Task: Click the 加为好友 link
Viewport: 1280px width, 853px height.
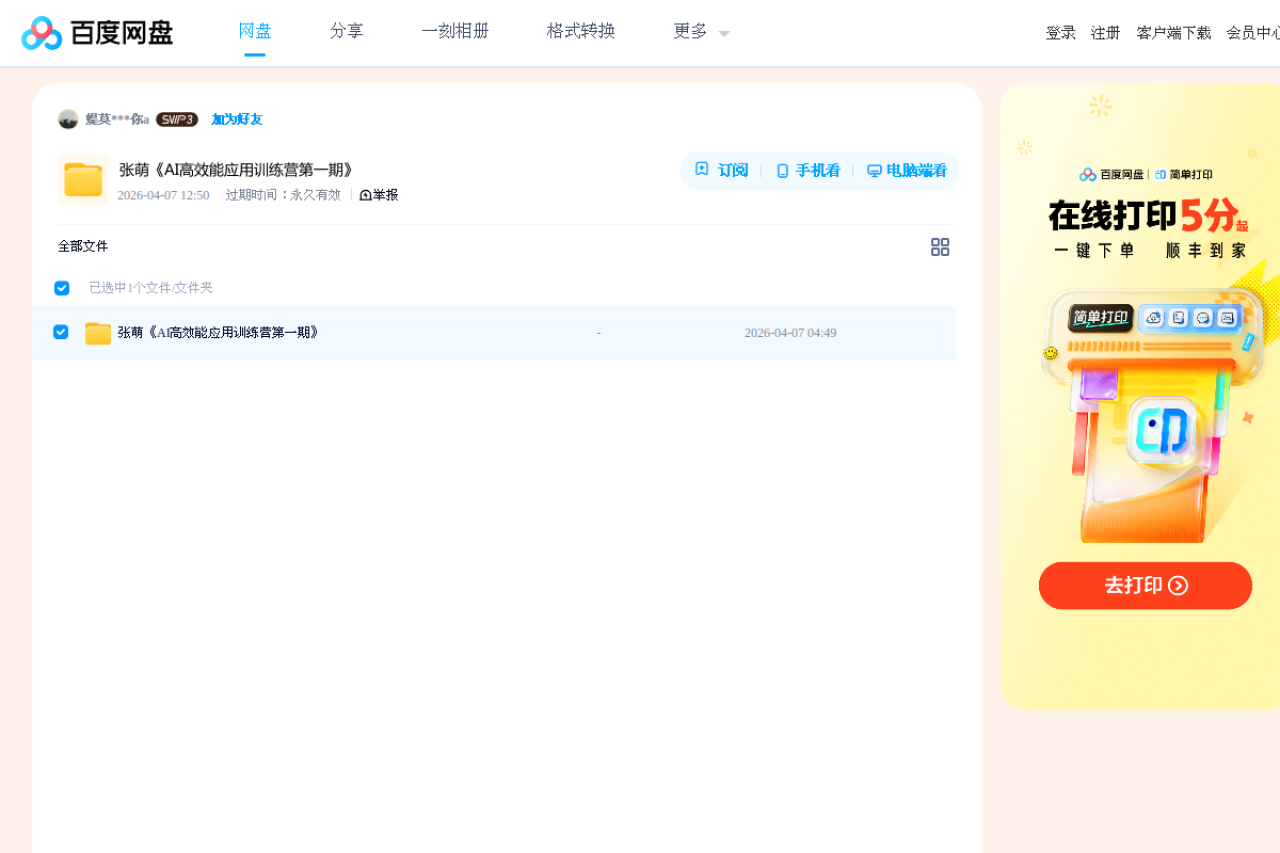Action: (x=235, y=119)
